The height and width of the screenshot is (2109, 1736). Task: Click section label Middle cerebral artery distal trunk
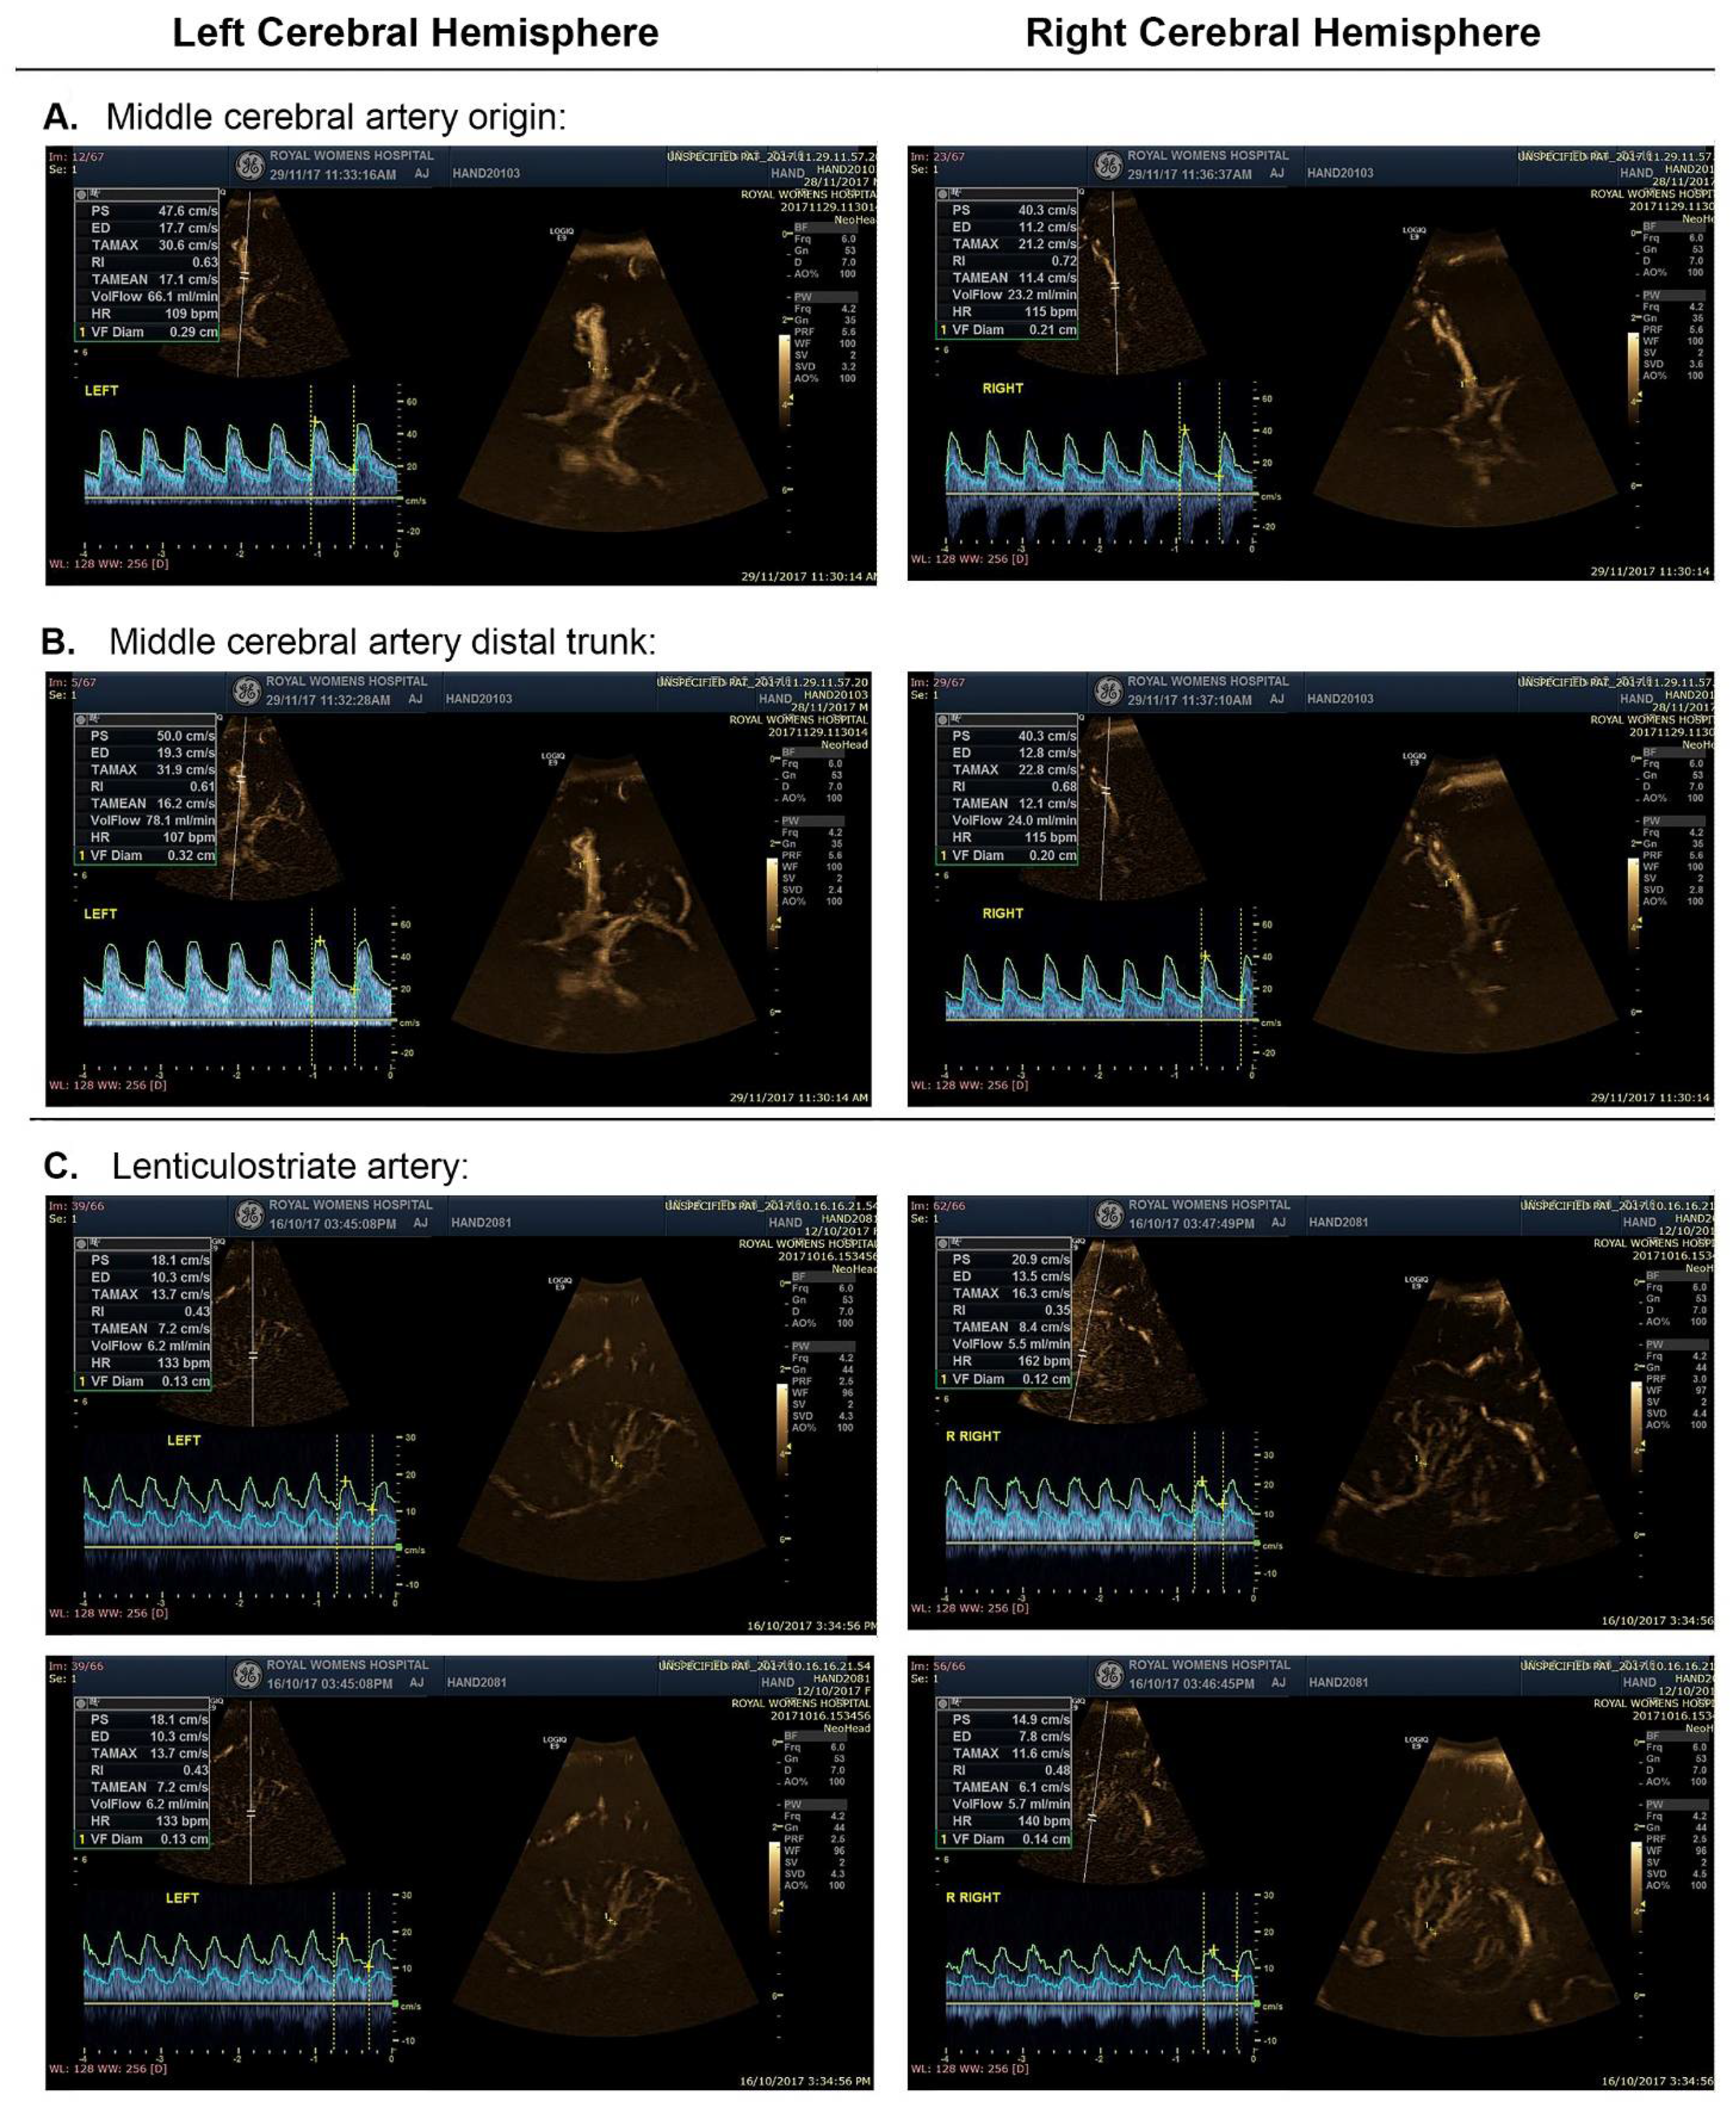tap(382, 641)
